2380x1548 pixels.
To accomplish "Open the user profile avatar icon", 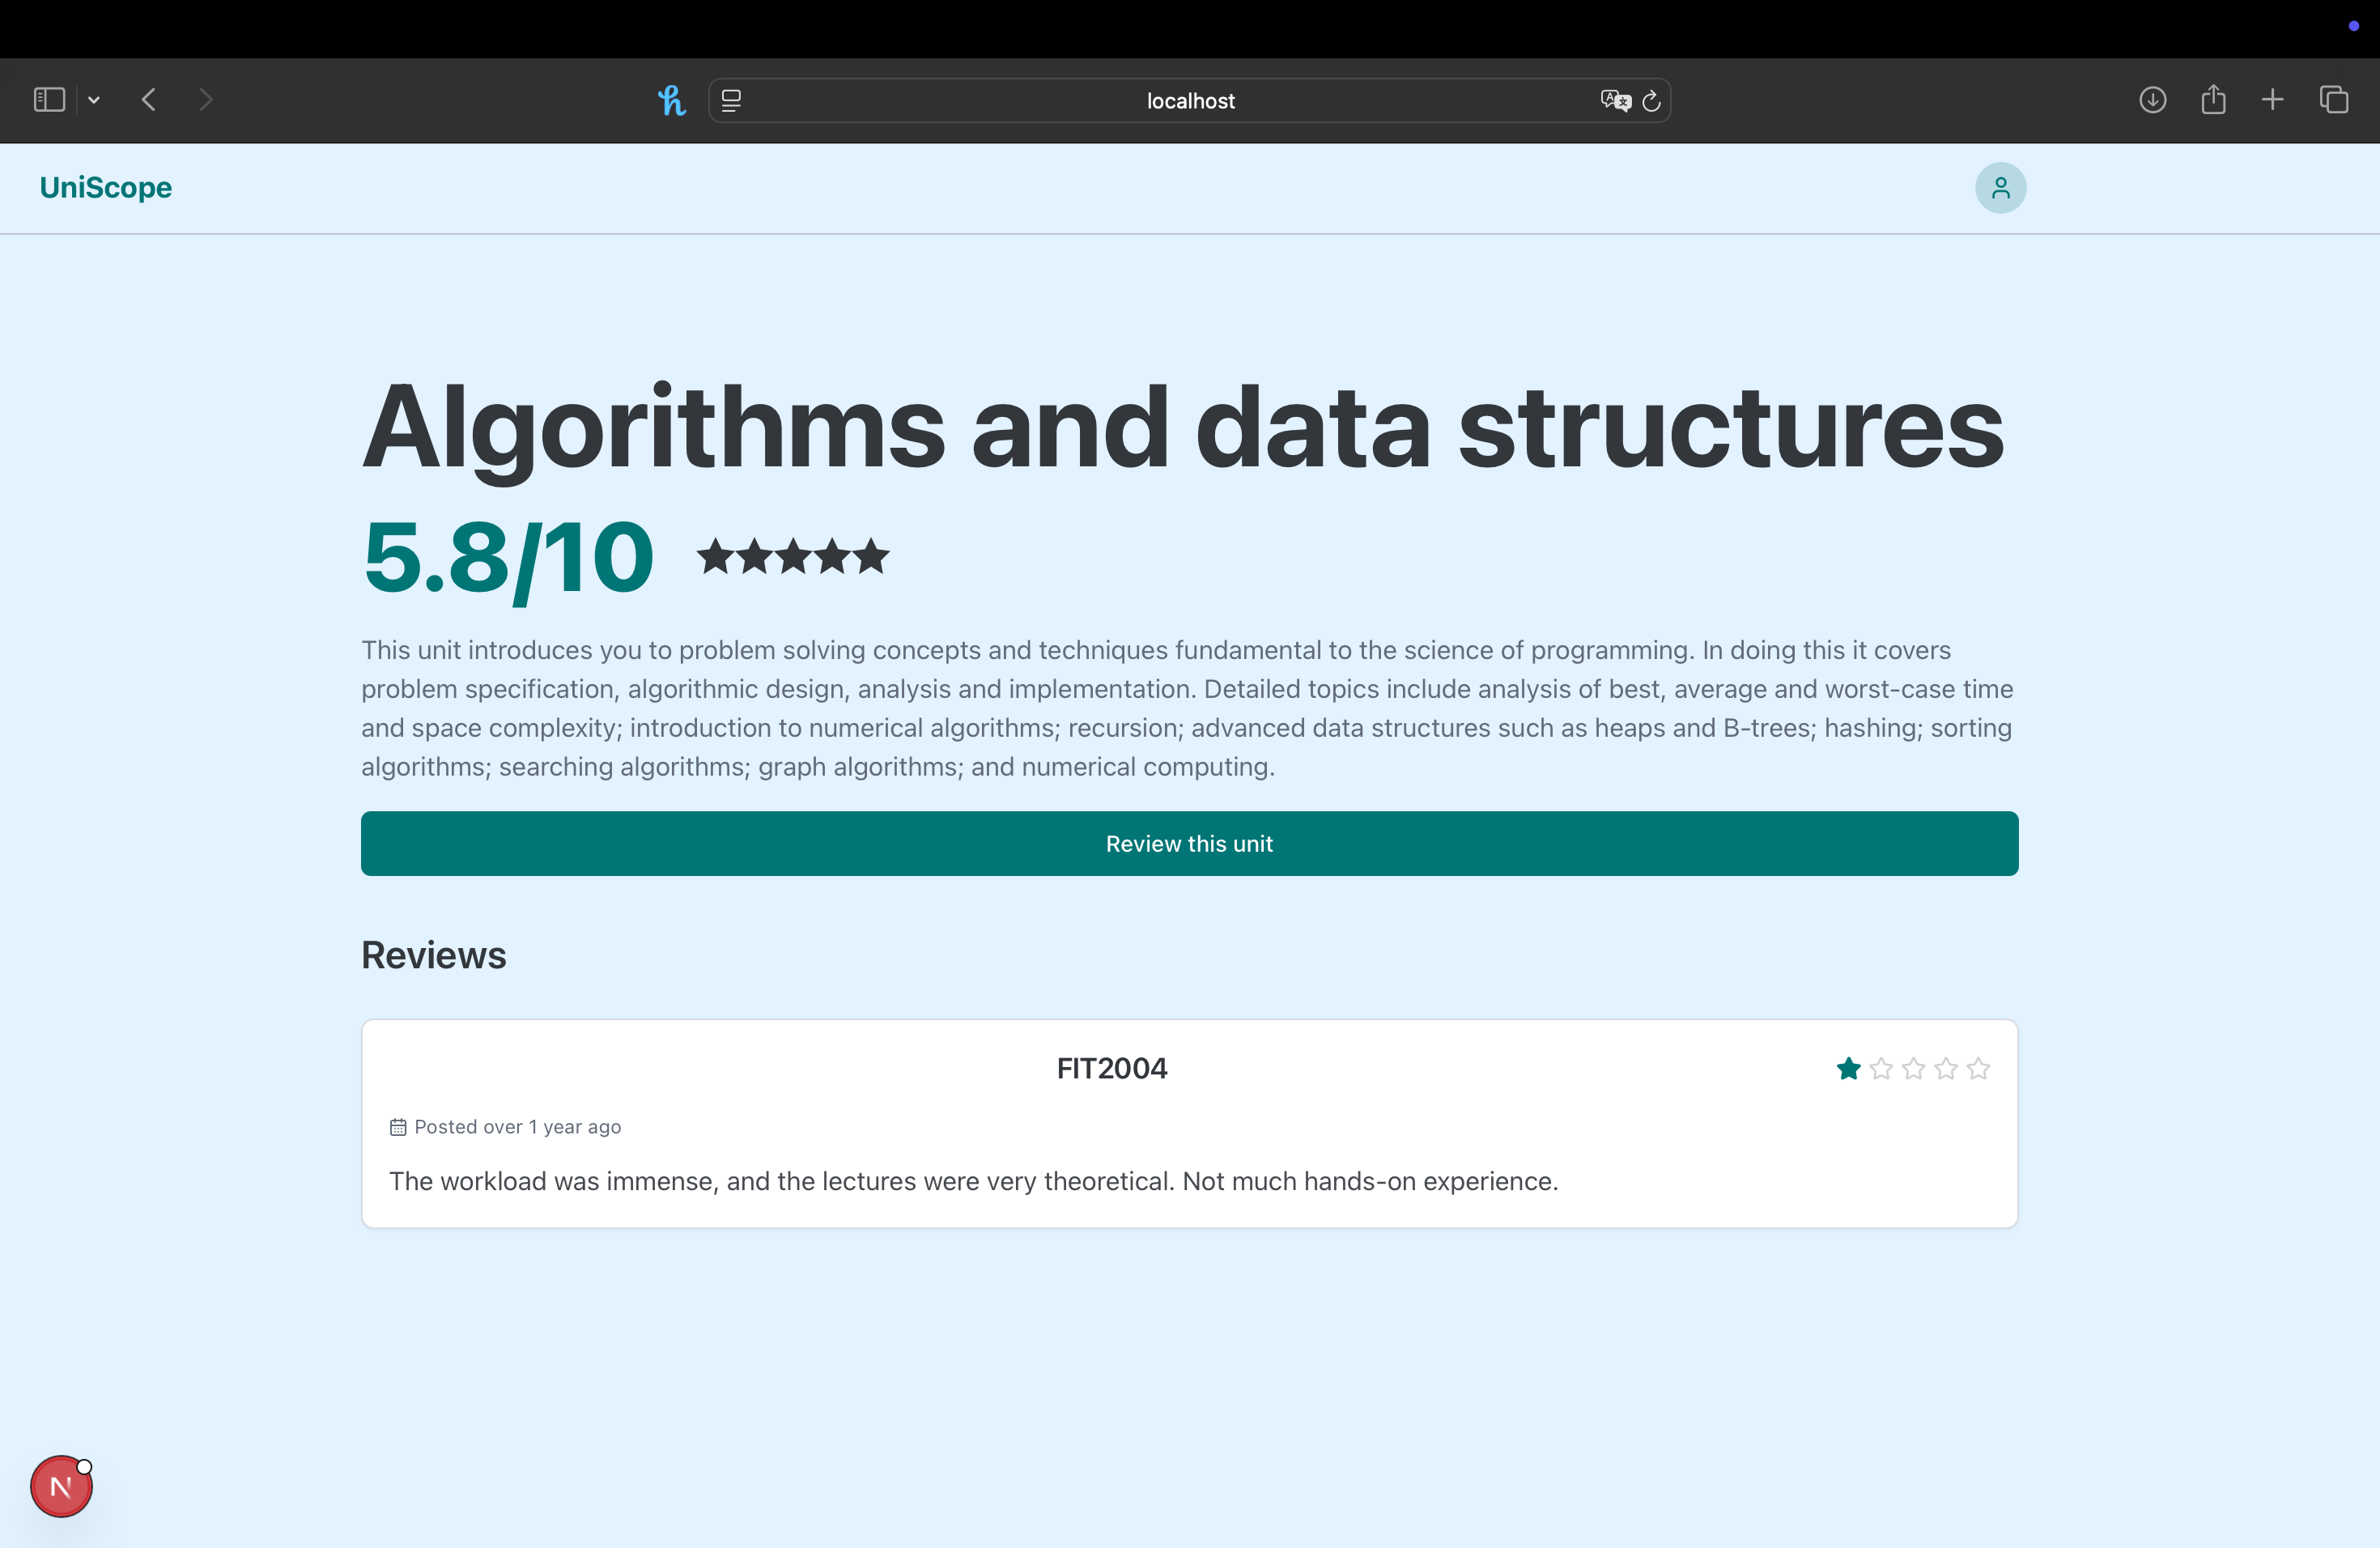I will click(x=2000, y=188).
